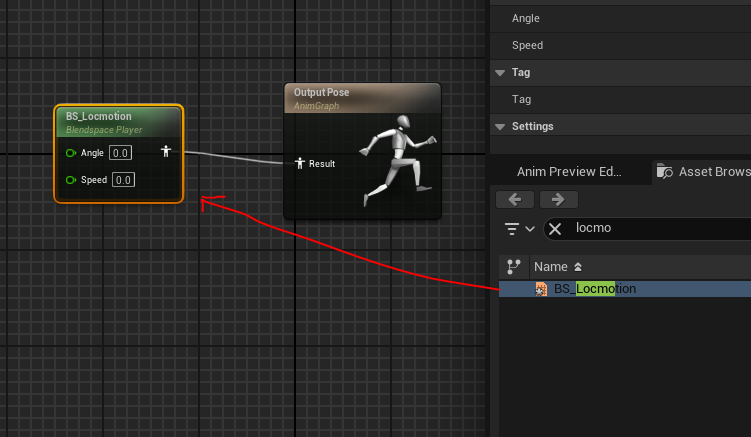Collapse the Settings section
The width and height of the screenshot is (751, 437).
[x=500, y=127]
